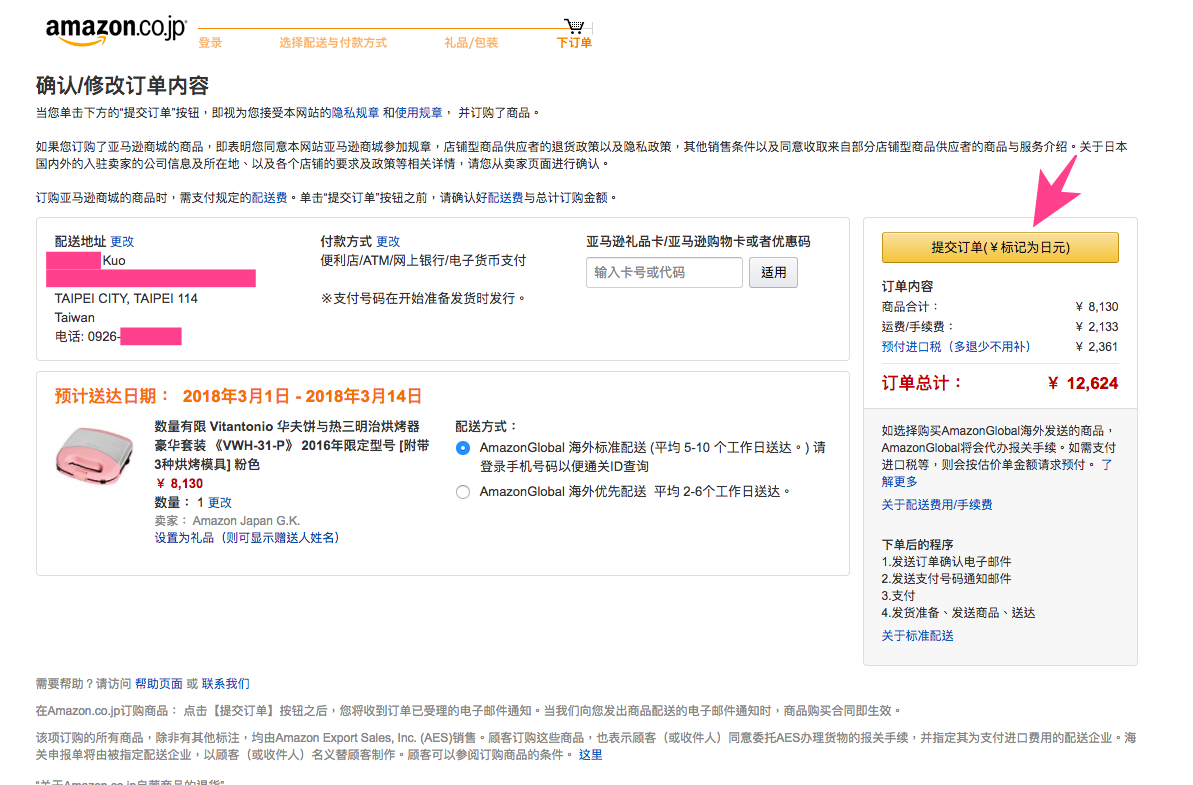Click the 隐私规章 link

(355, 113)
